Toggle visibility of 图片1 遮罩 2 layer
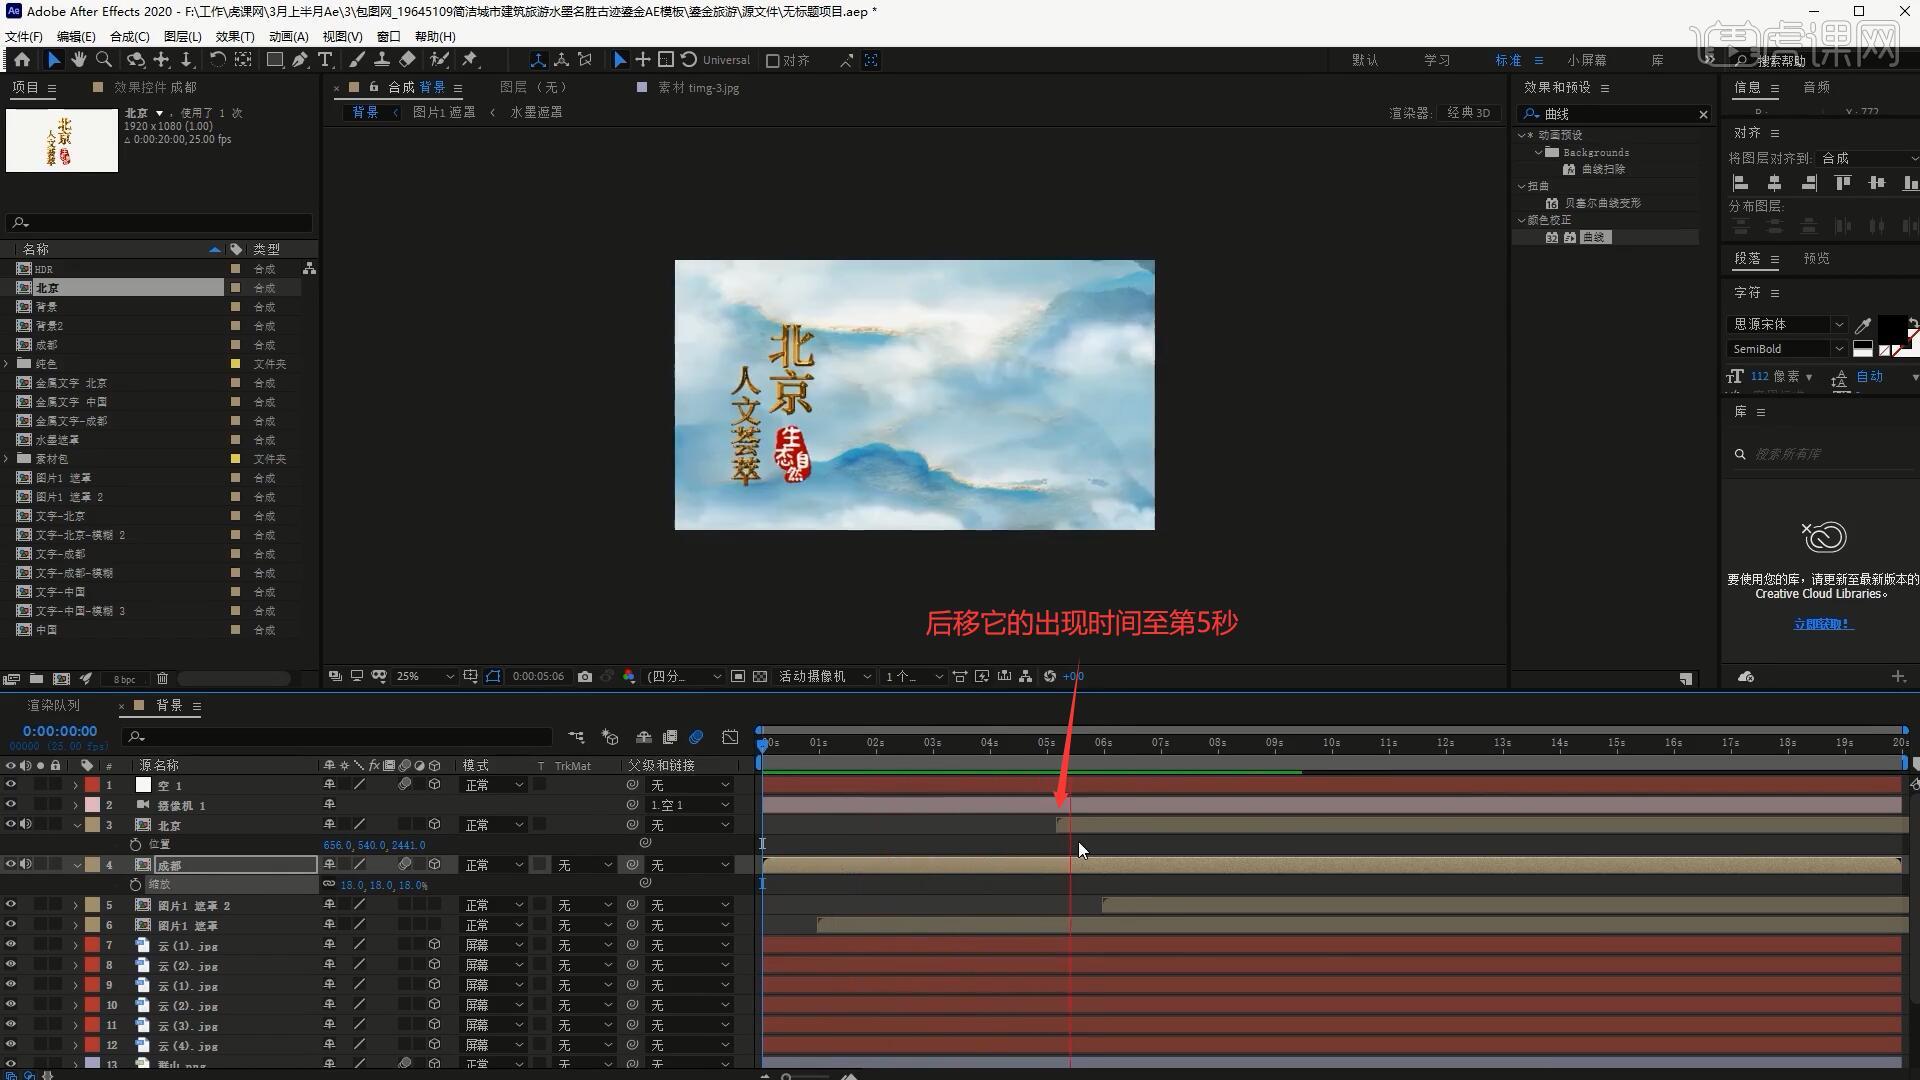This screenshot has height=1080, width=1920. [x=11, y=905]
